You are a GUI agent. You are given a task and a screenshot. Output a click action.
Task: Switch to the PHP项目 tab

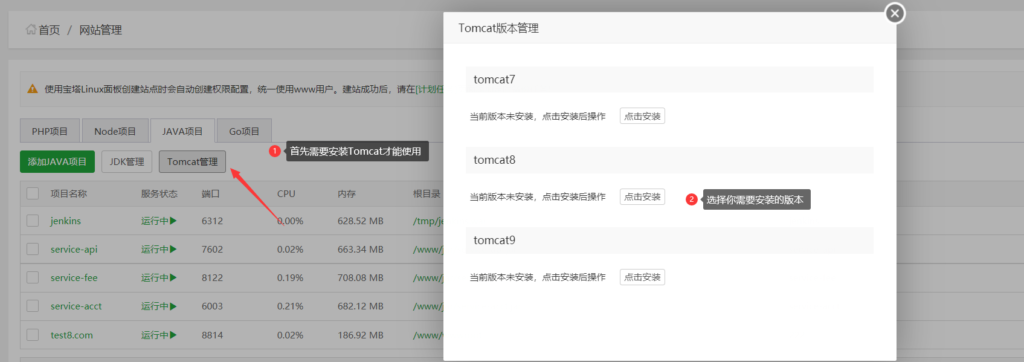(x=50, y=131)
